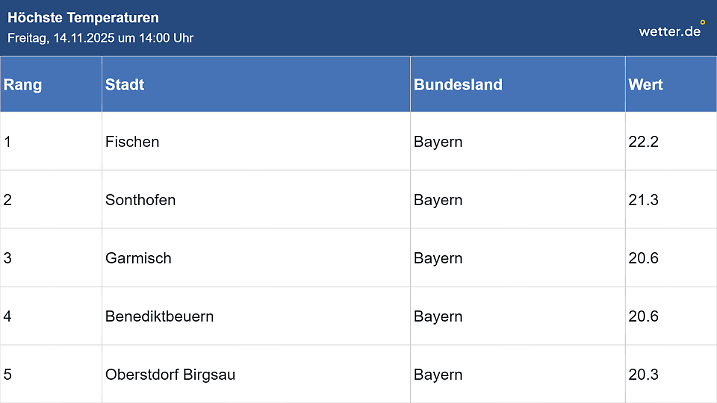Click the 20.6 value in Garmisch row
This screenshot has height=403, width=717.
[x=643, y=258]
